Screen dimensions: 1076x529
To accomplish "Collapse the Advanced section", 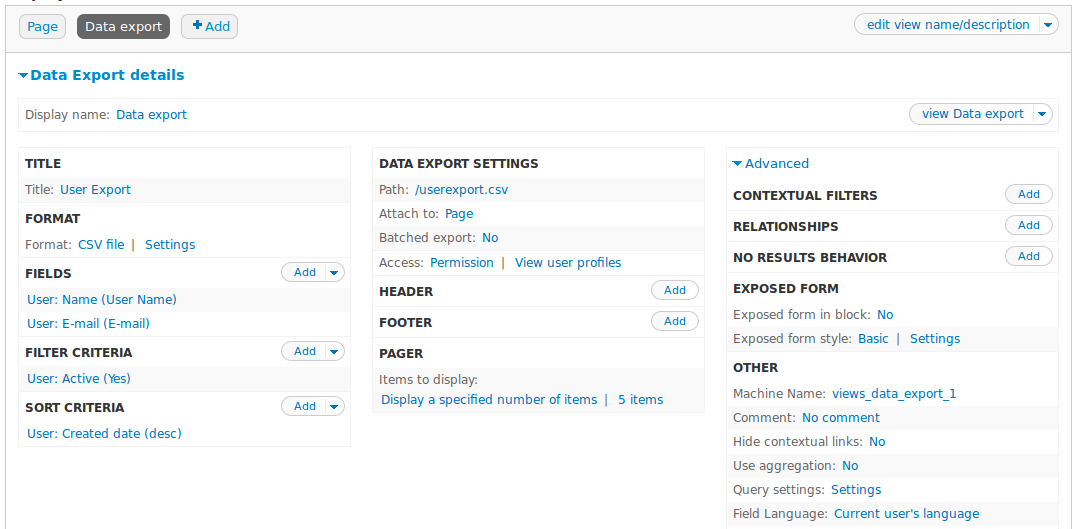I will 770,163.
